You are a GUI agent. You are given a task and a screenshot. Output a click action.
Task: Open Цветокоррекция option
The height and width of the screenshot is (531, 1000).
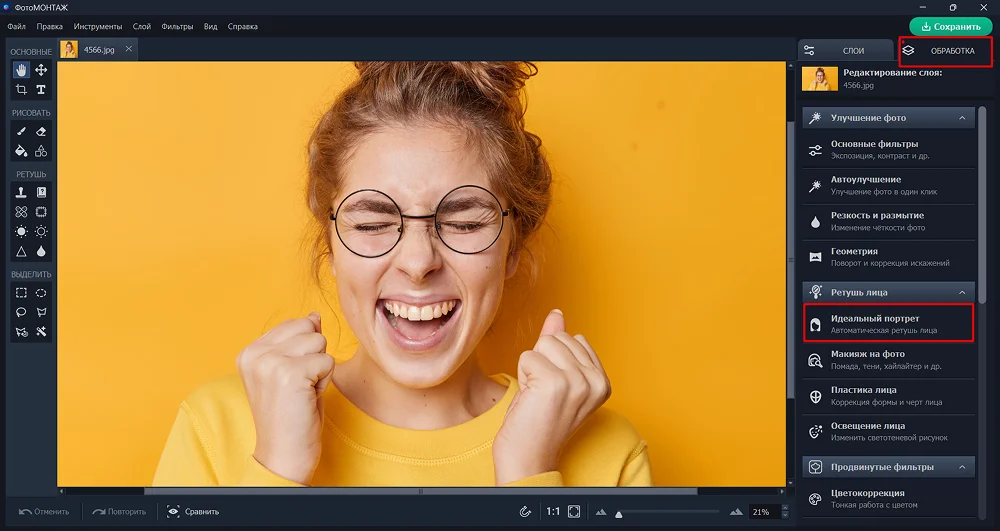click(888, 498)
